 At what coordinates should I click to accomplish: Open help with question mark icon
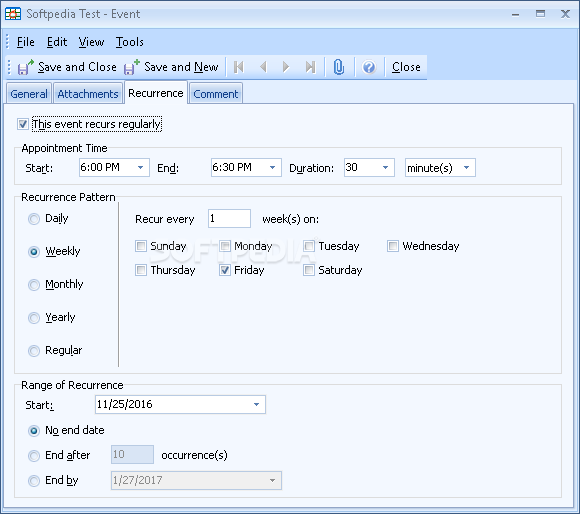tap(369, 67)
